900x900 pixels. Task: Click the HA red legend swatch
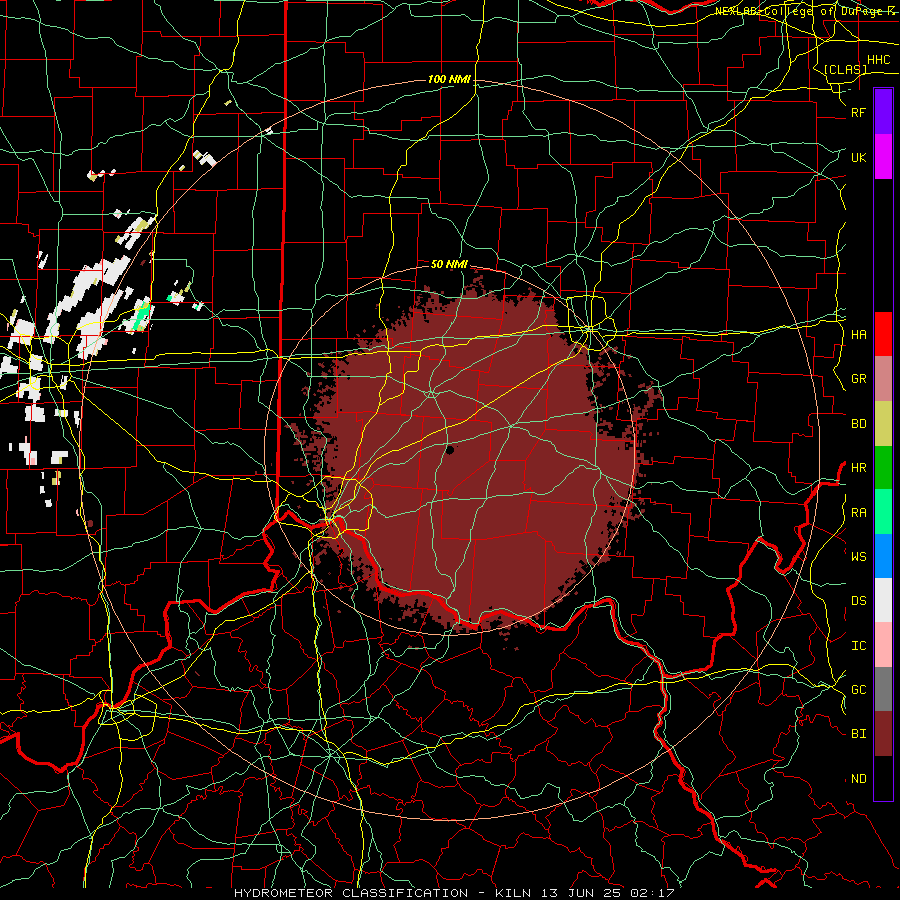pos(883,334)
